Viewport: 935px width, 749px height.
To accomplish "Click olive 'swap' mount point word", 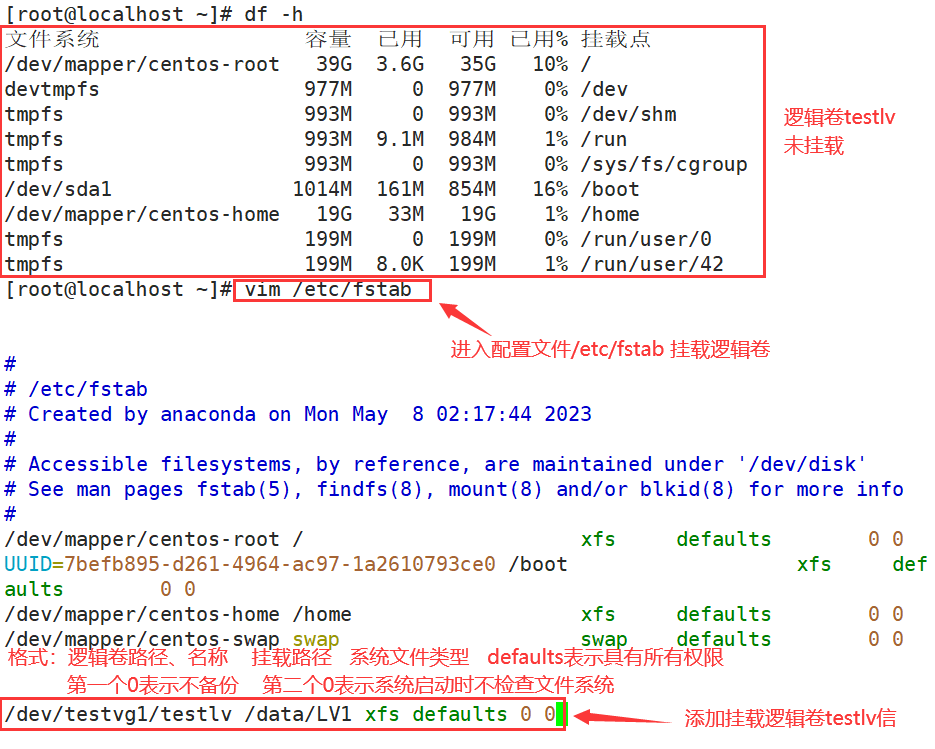I will pos(316,639).
